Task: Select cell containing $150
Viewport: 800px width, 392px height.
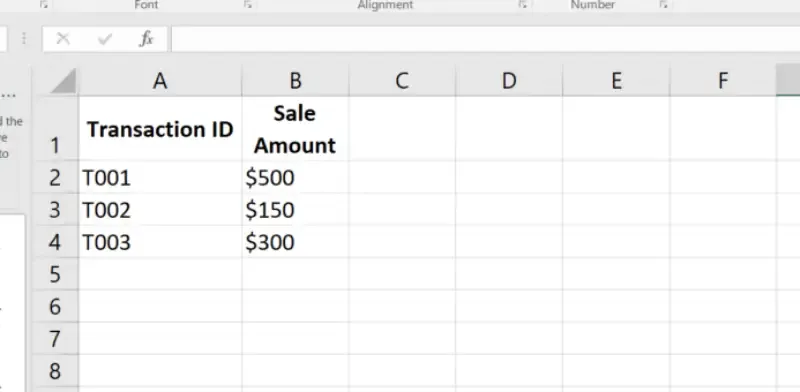Action: [x=295, y=209]
